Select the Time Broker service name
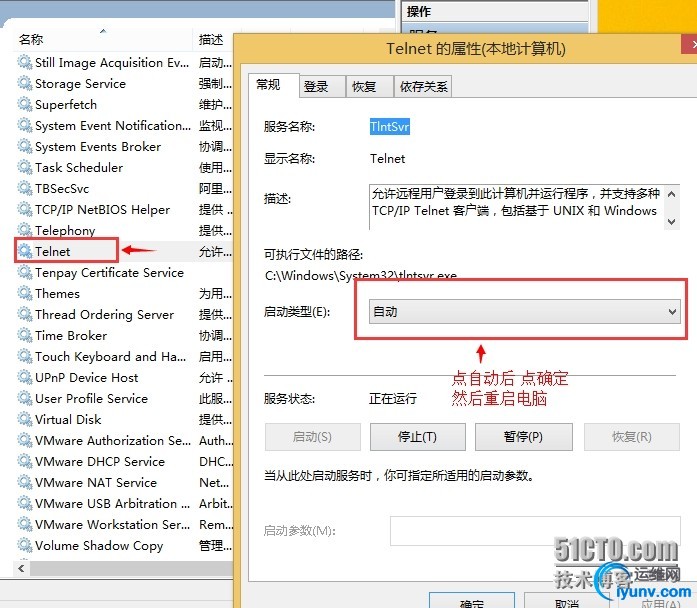697x608 pixels. click(x=71, y=336)
